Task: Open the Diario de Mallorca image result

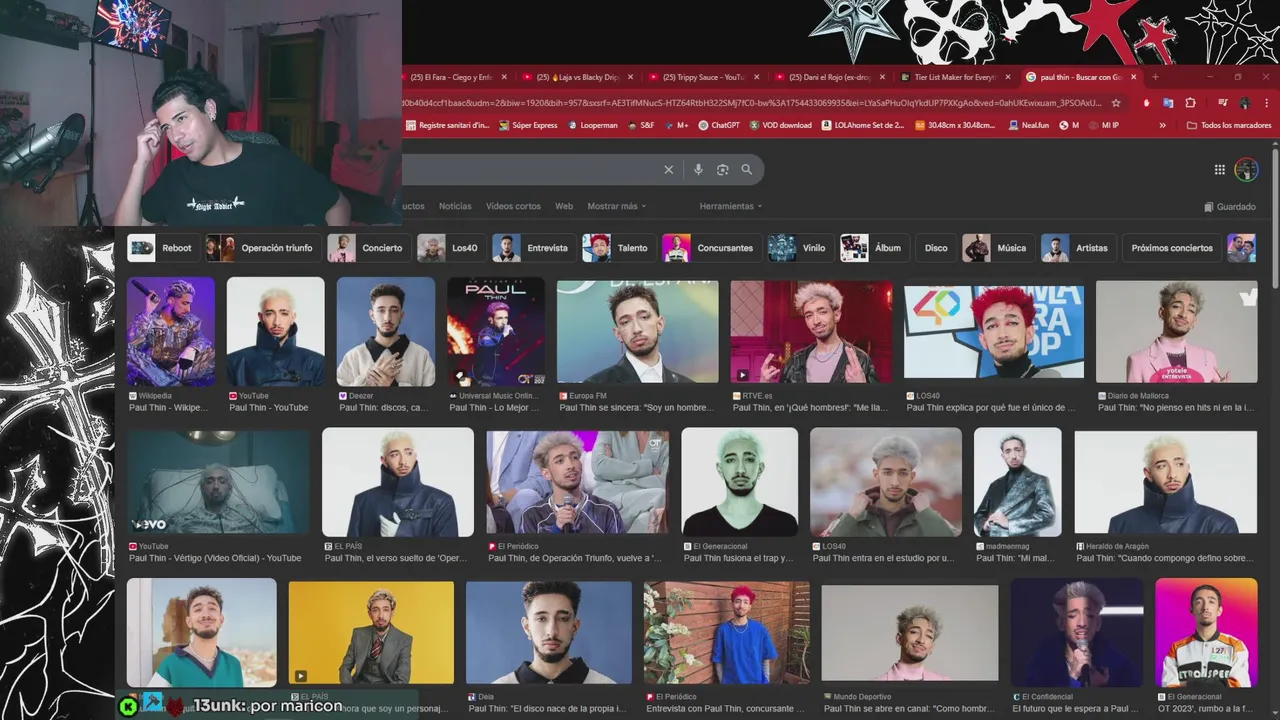Action: pos(1176,332)
